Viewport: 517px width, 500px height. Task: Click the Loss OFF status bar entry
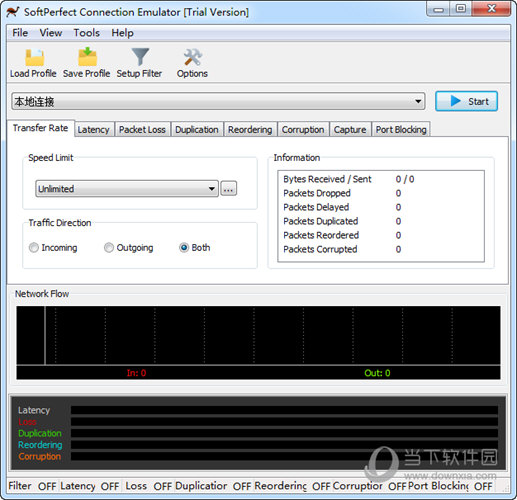148,486
